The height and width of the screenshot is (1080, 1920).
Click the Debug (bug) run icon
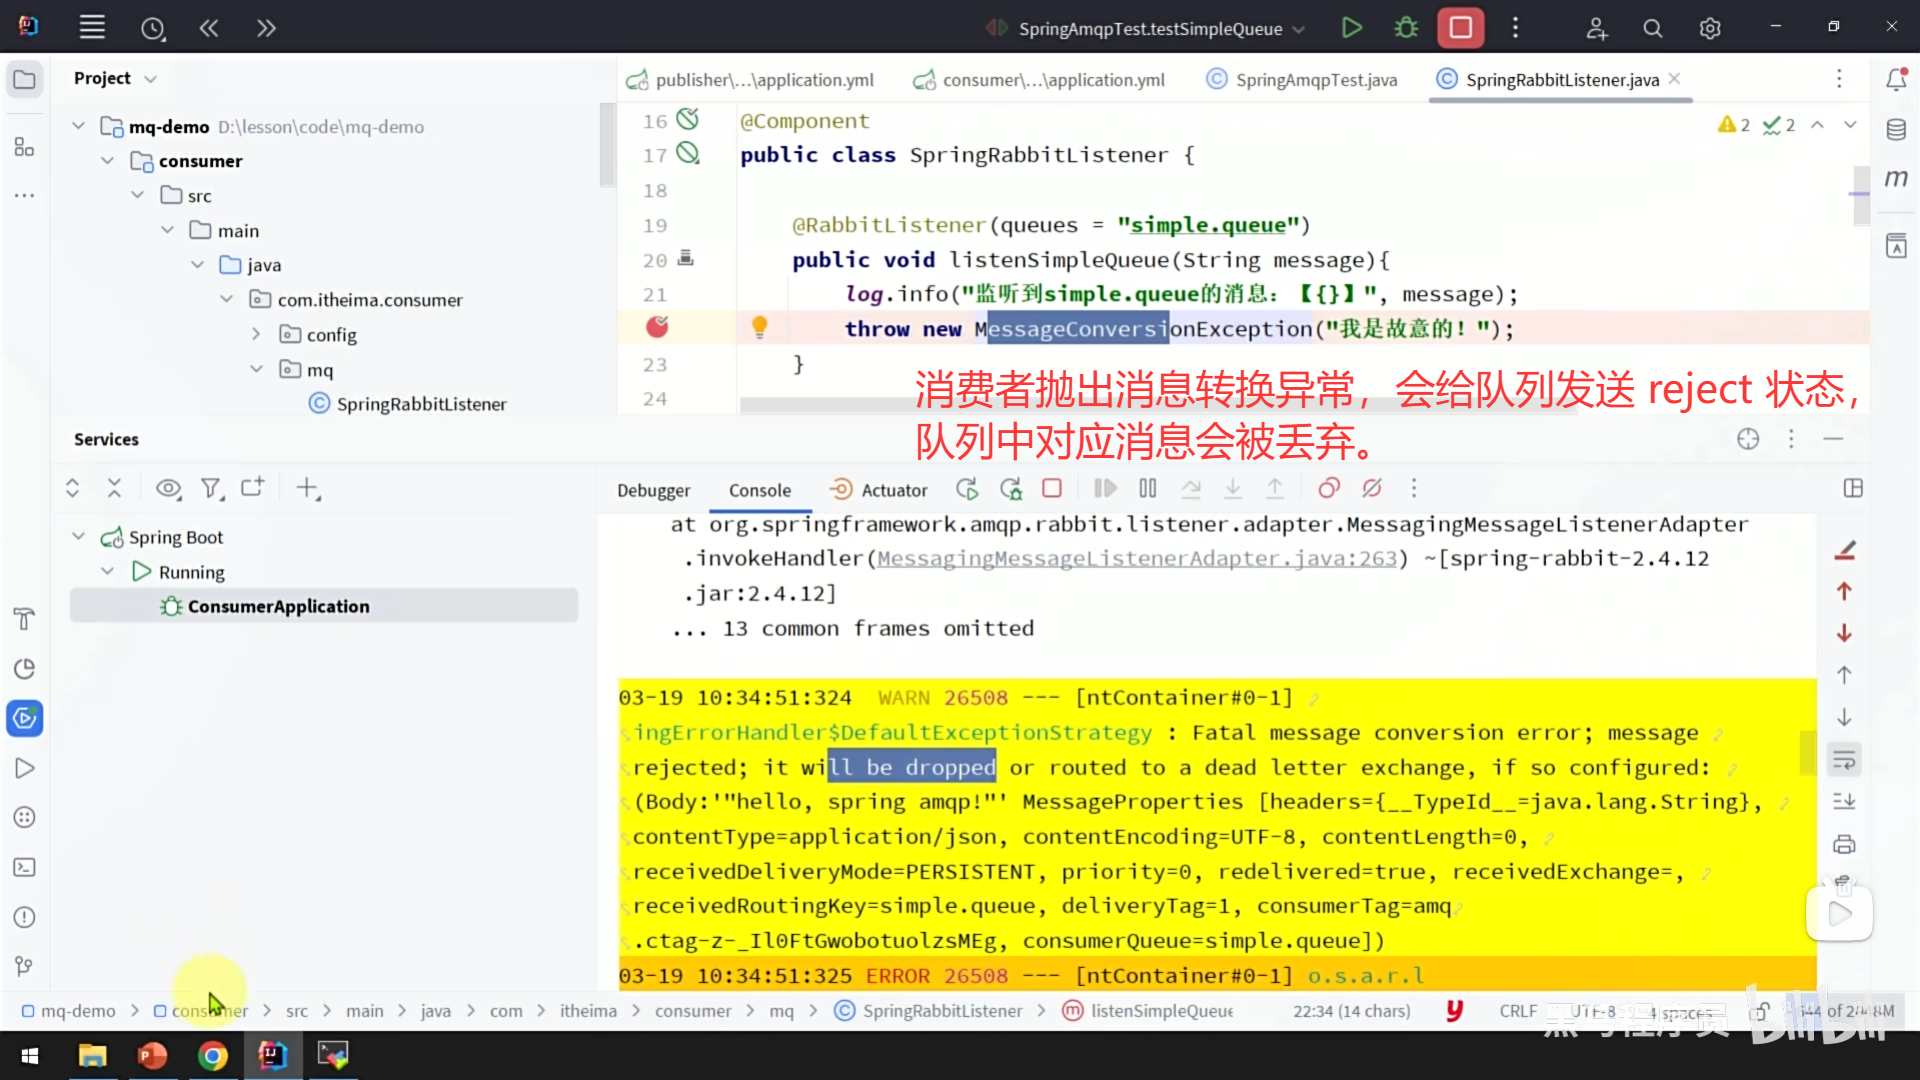click(1406, 28)
